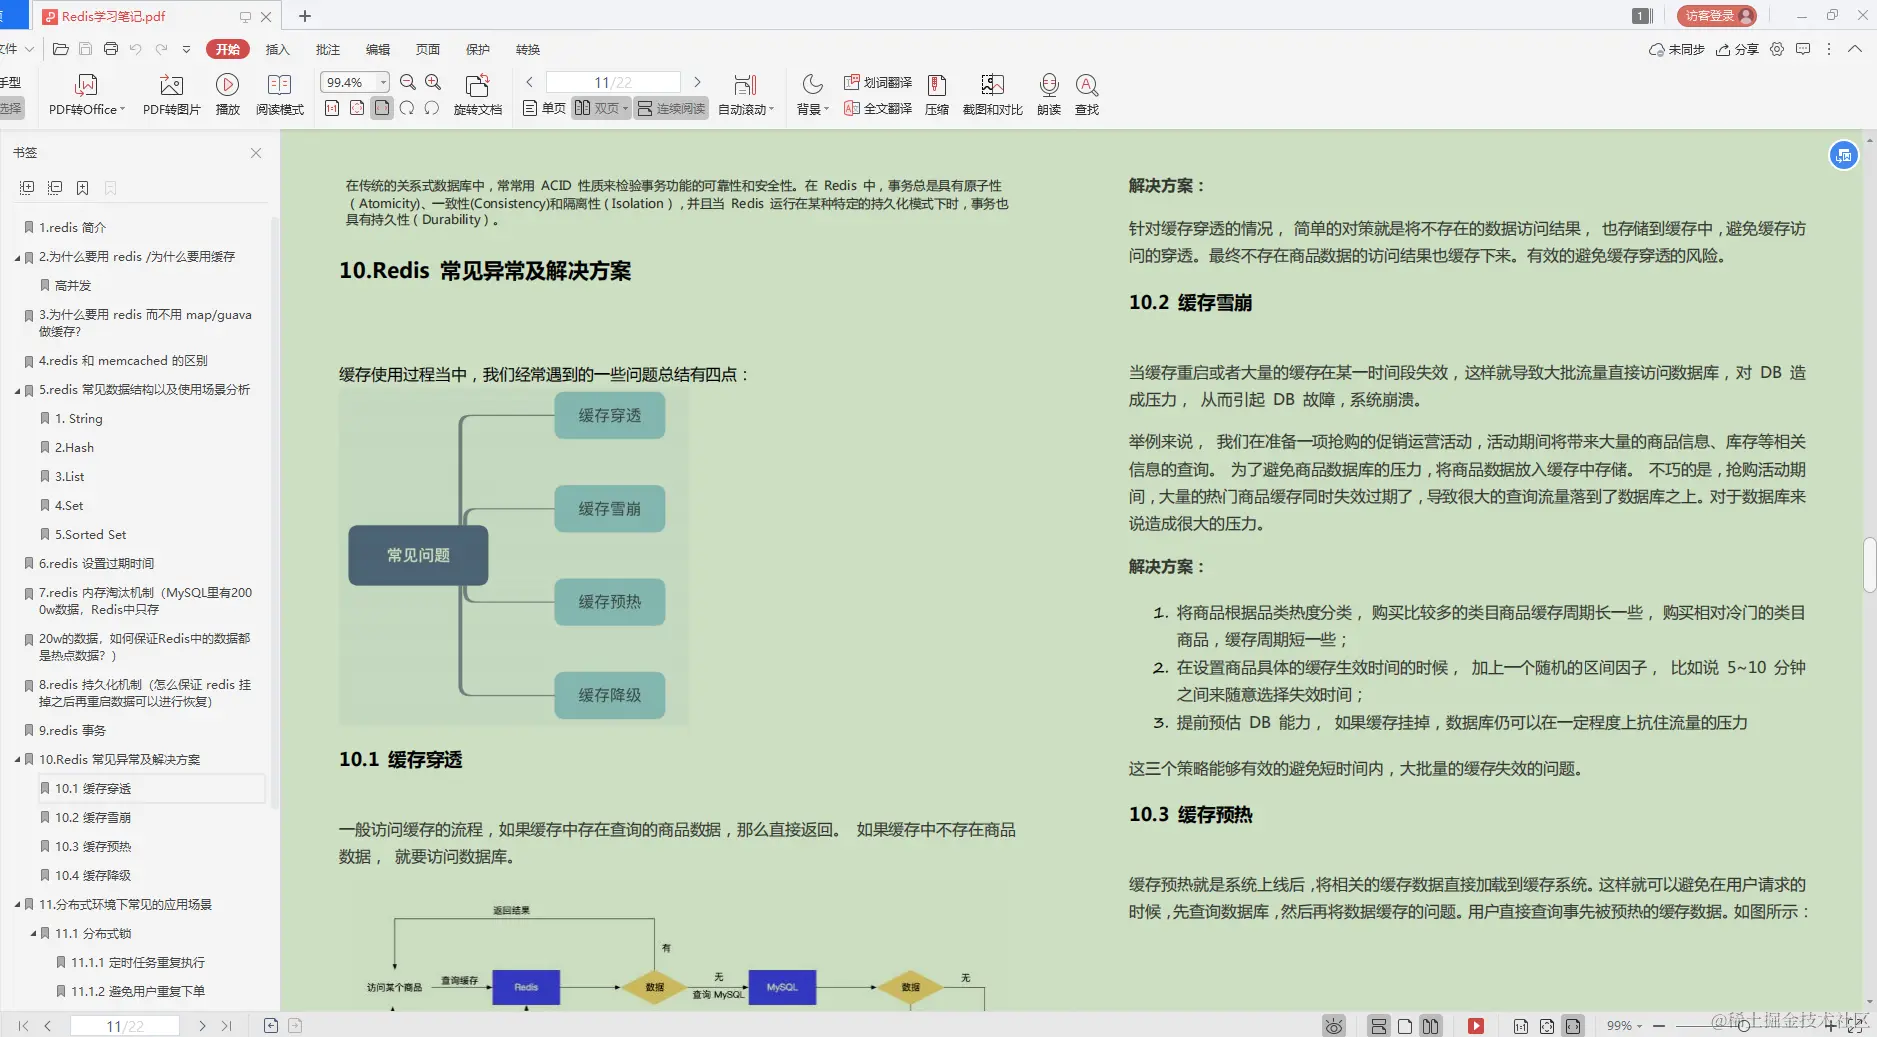Collapse the 11.1 分布式锁 bookmark node
The width and height of the screenshot is (1877, 1037).
coord(34,933)
